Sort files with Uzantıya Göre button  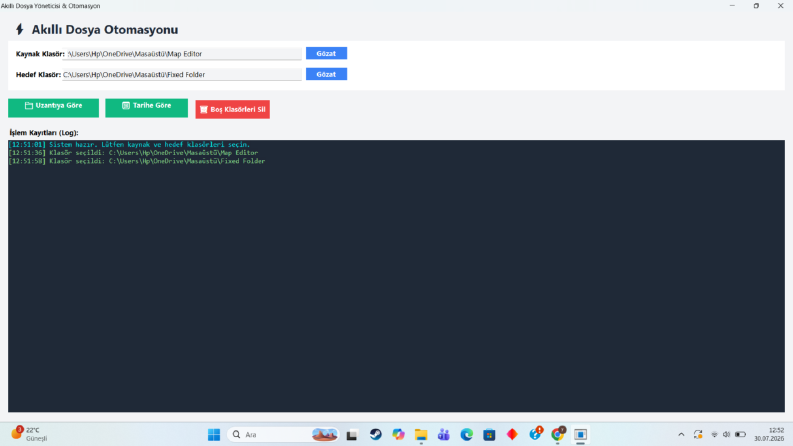[54, 108]
